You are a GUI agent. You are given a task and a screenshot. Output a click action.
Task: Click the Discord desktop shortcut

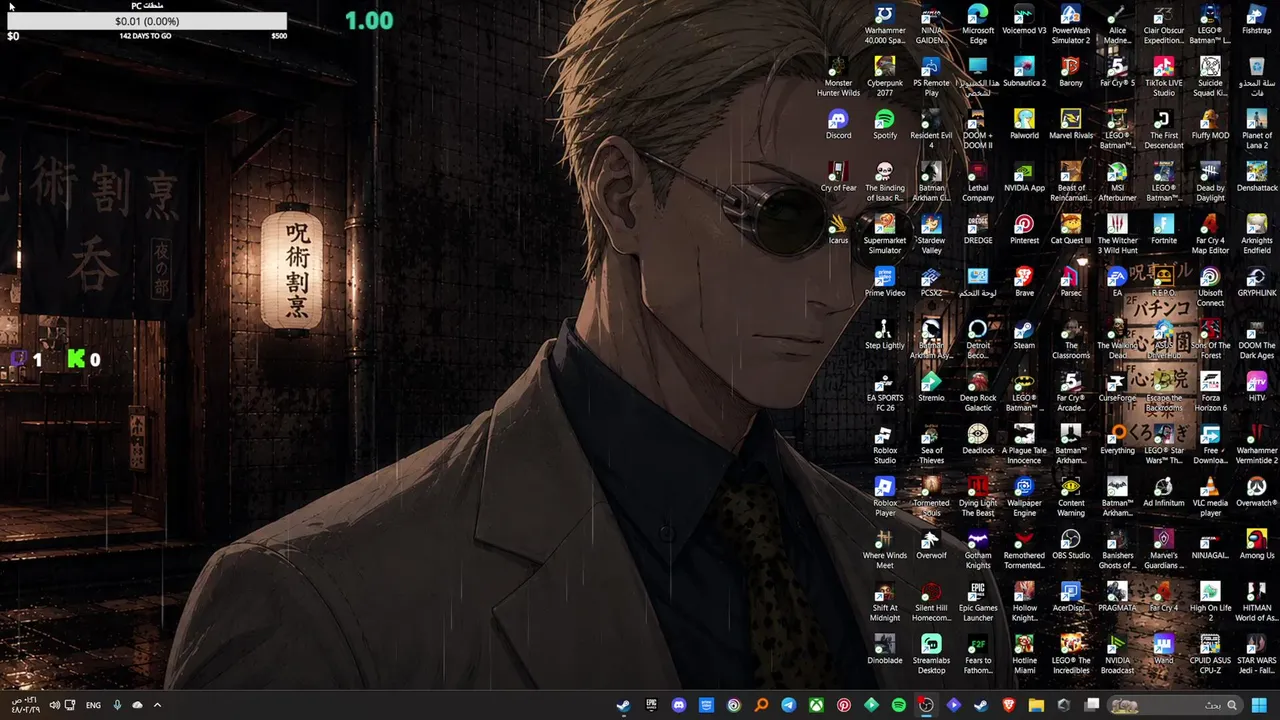tap(838, 124)
